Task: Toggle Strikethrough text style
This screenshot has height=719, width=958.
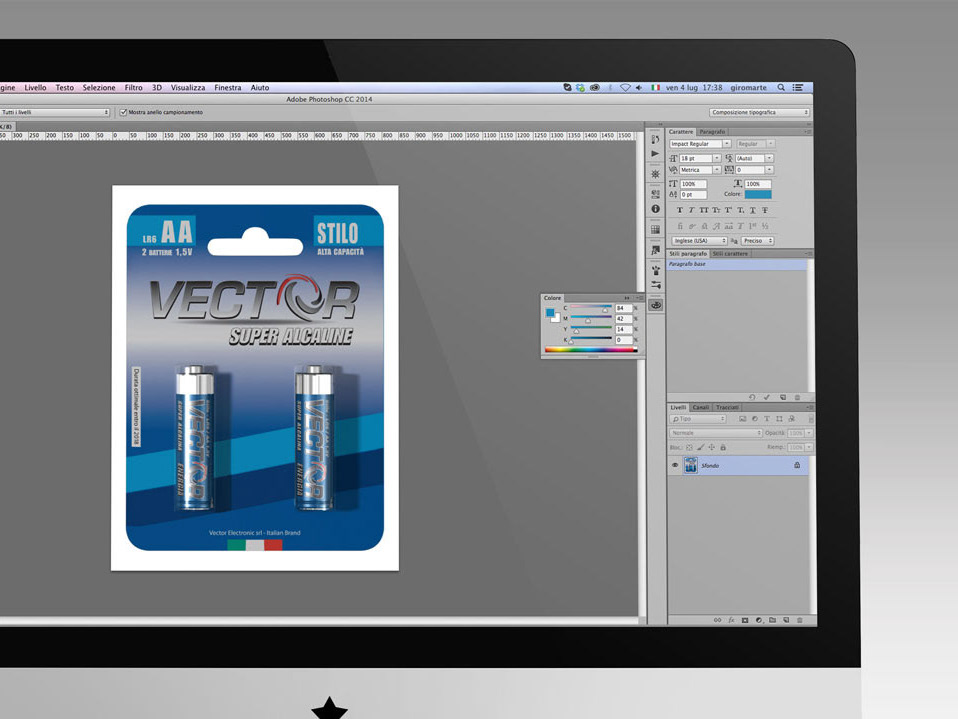Action: coord(765,210)
